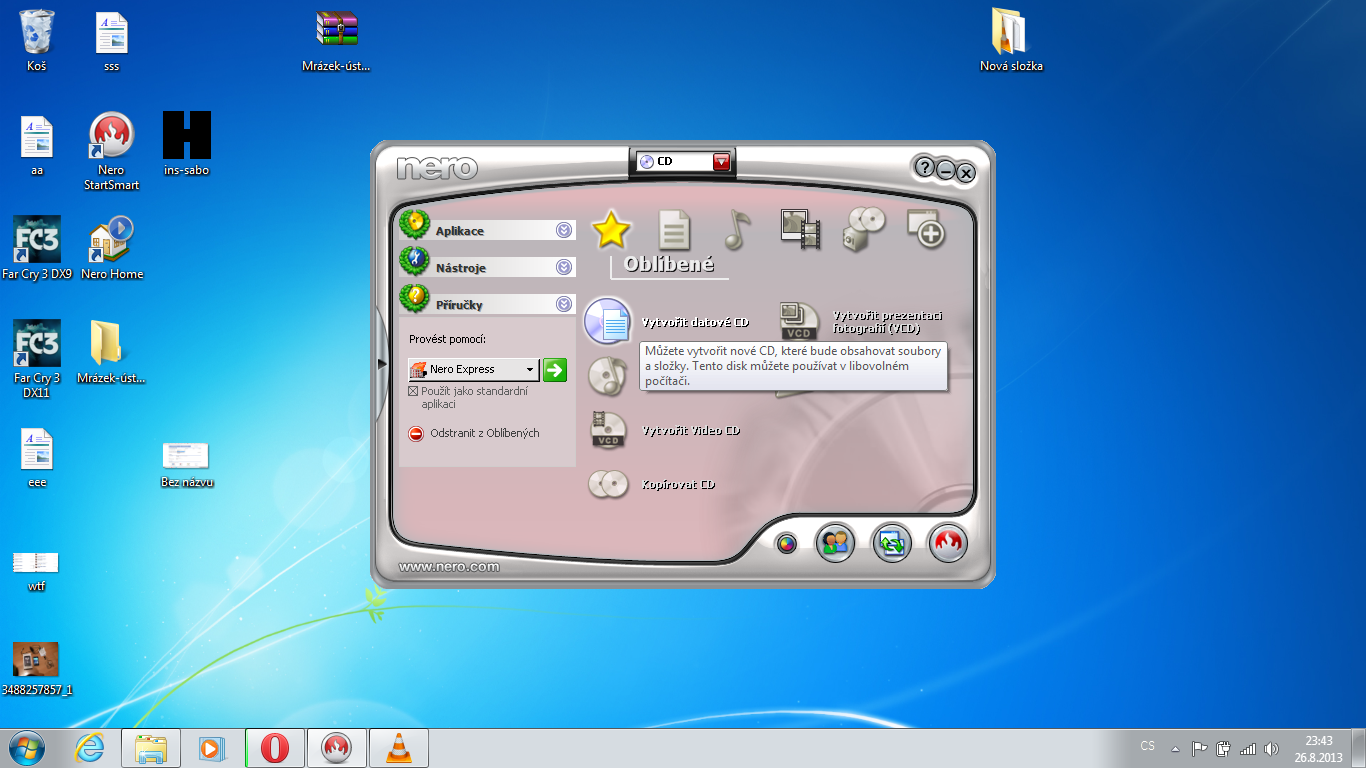Image resolution: width=1366 pixels, height=768 pixels.
Task: Open Nero help question mark button
Action: point(925,168)
